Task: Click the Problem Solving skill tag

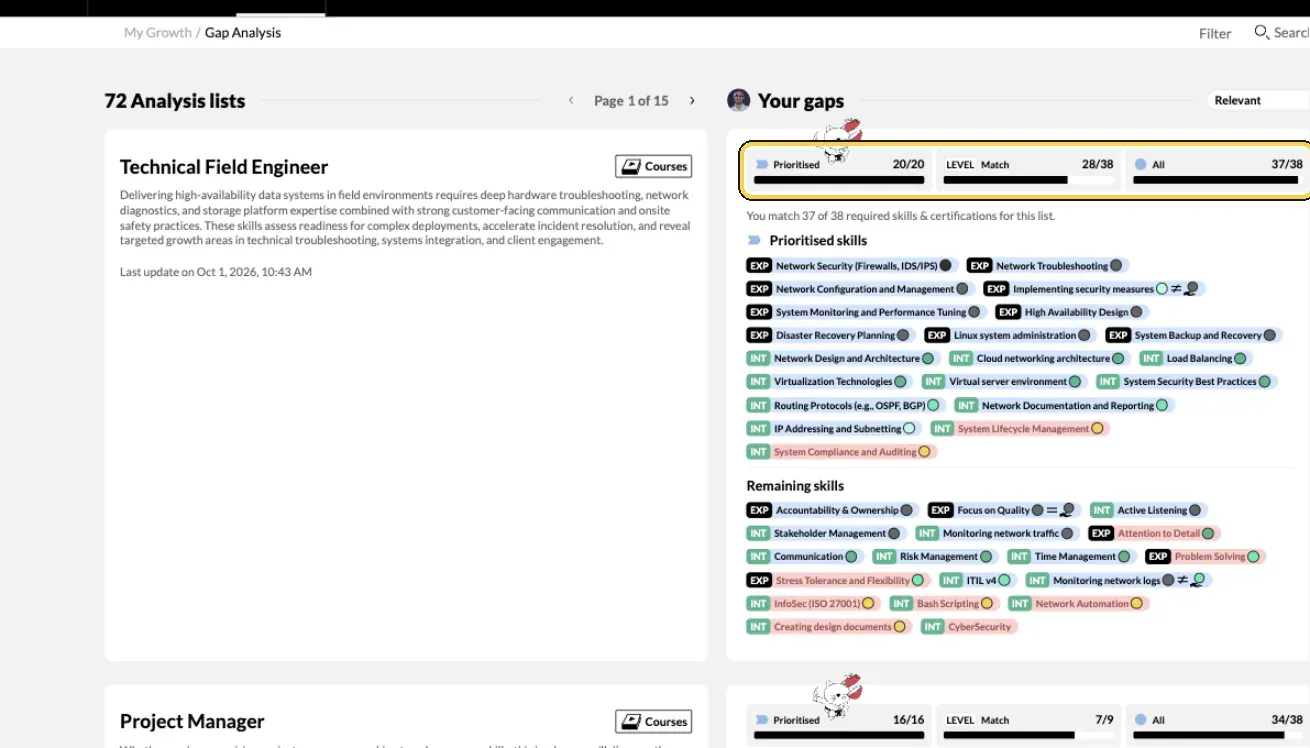Action: point(1206,557)
